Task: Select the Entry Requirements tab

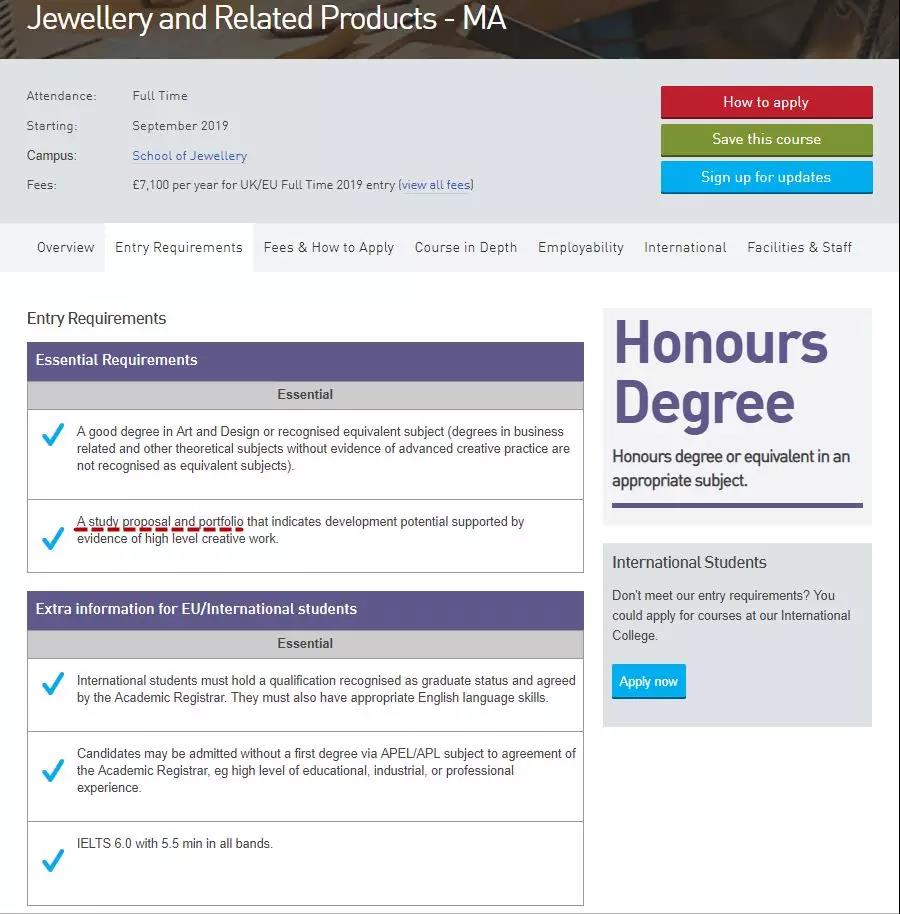Action: [x=179, y=248]
